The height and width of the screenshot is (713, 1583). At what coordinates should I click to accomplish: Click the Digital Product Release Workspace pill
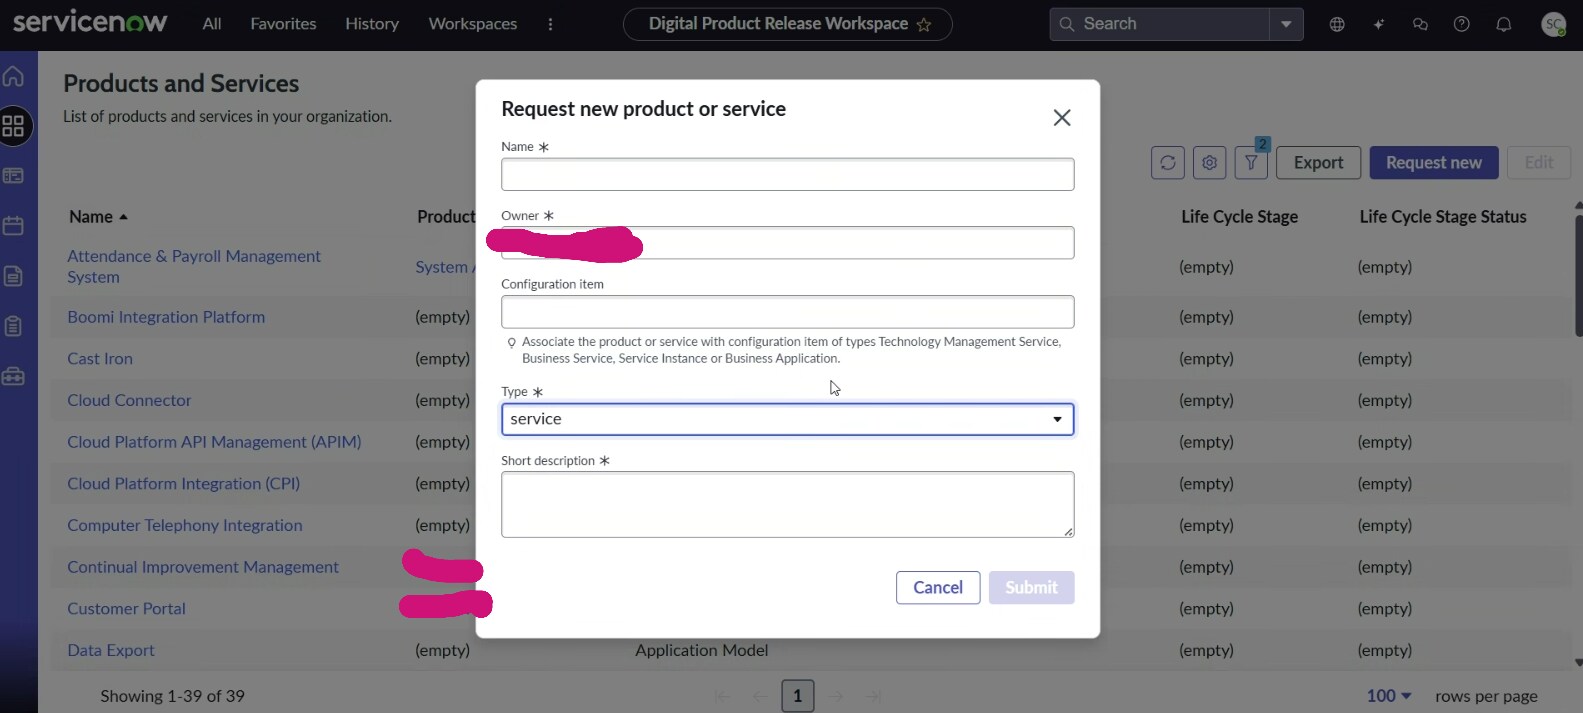pos(788,24)
